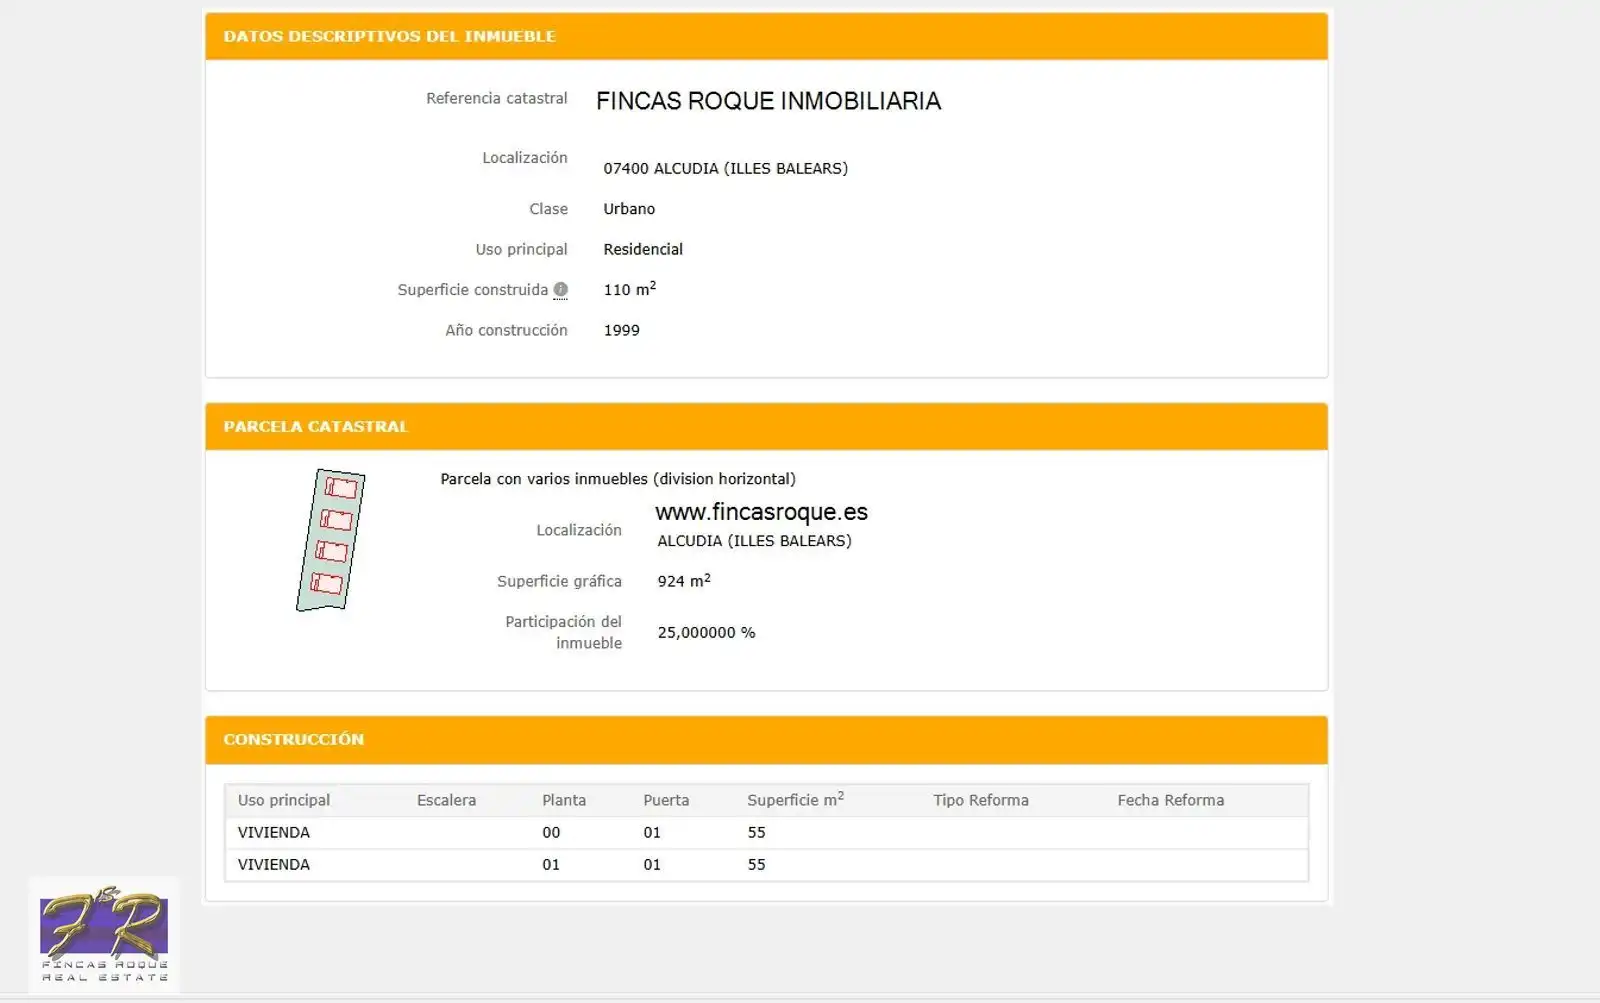Click the 'Escalera' column header

[446, 800]
